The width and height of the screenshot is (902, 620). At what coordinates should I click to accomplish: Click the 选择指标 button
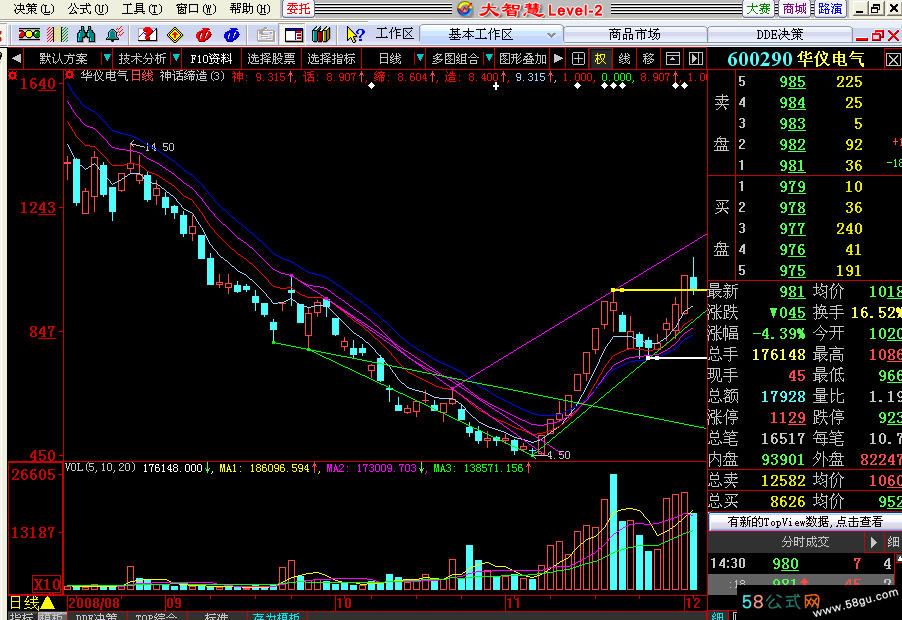pos(331,59)
